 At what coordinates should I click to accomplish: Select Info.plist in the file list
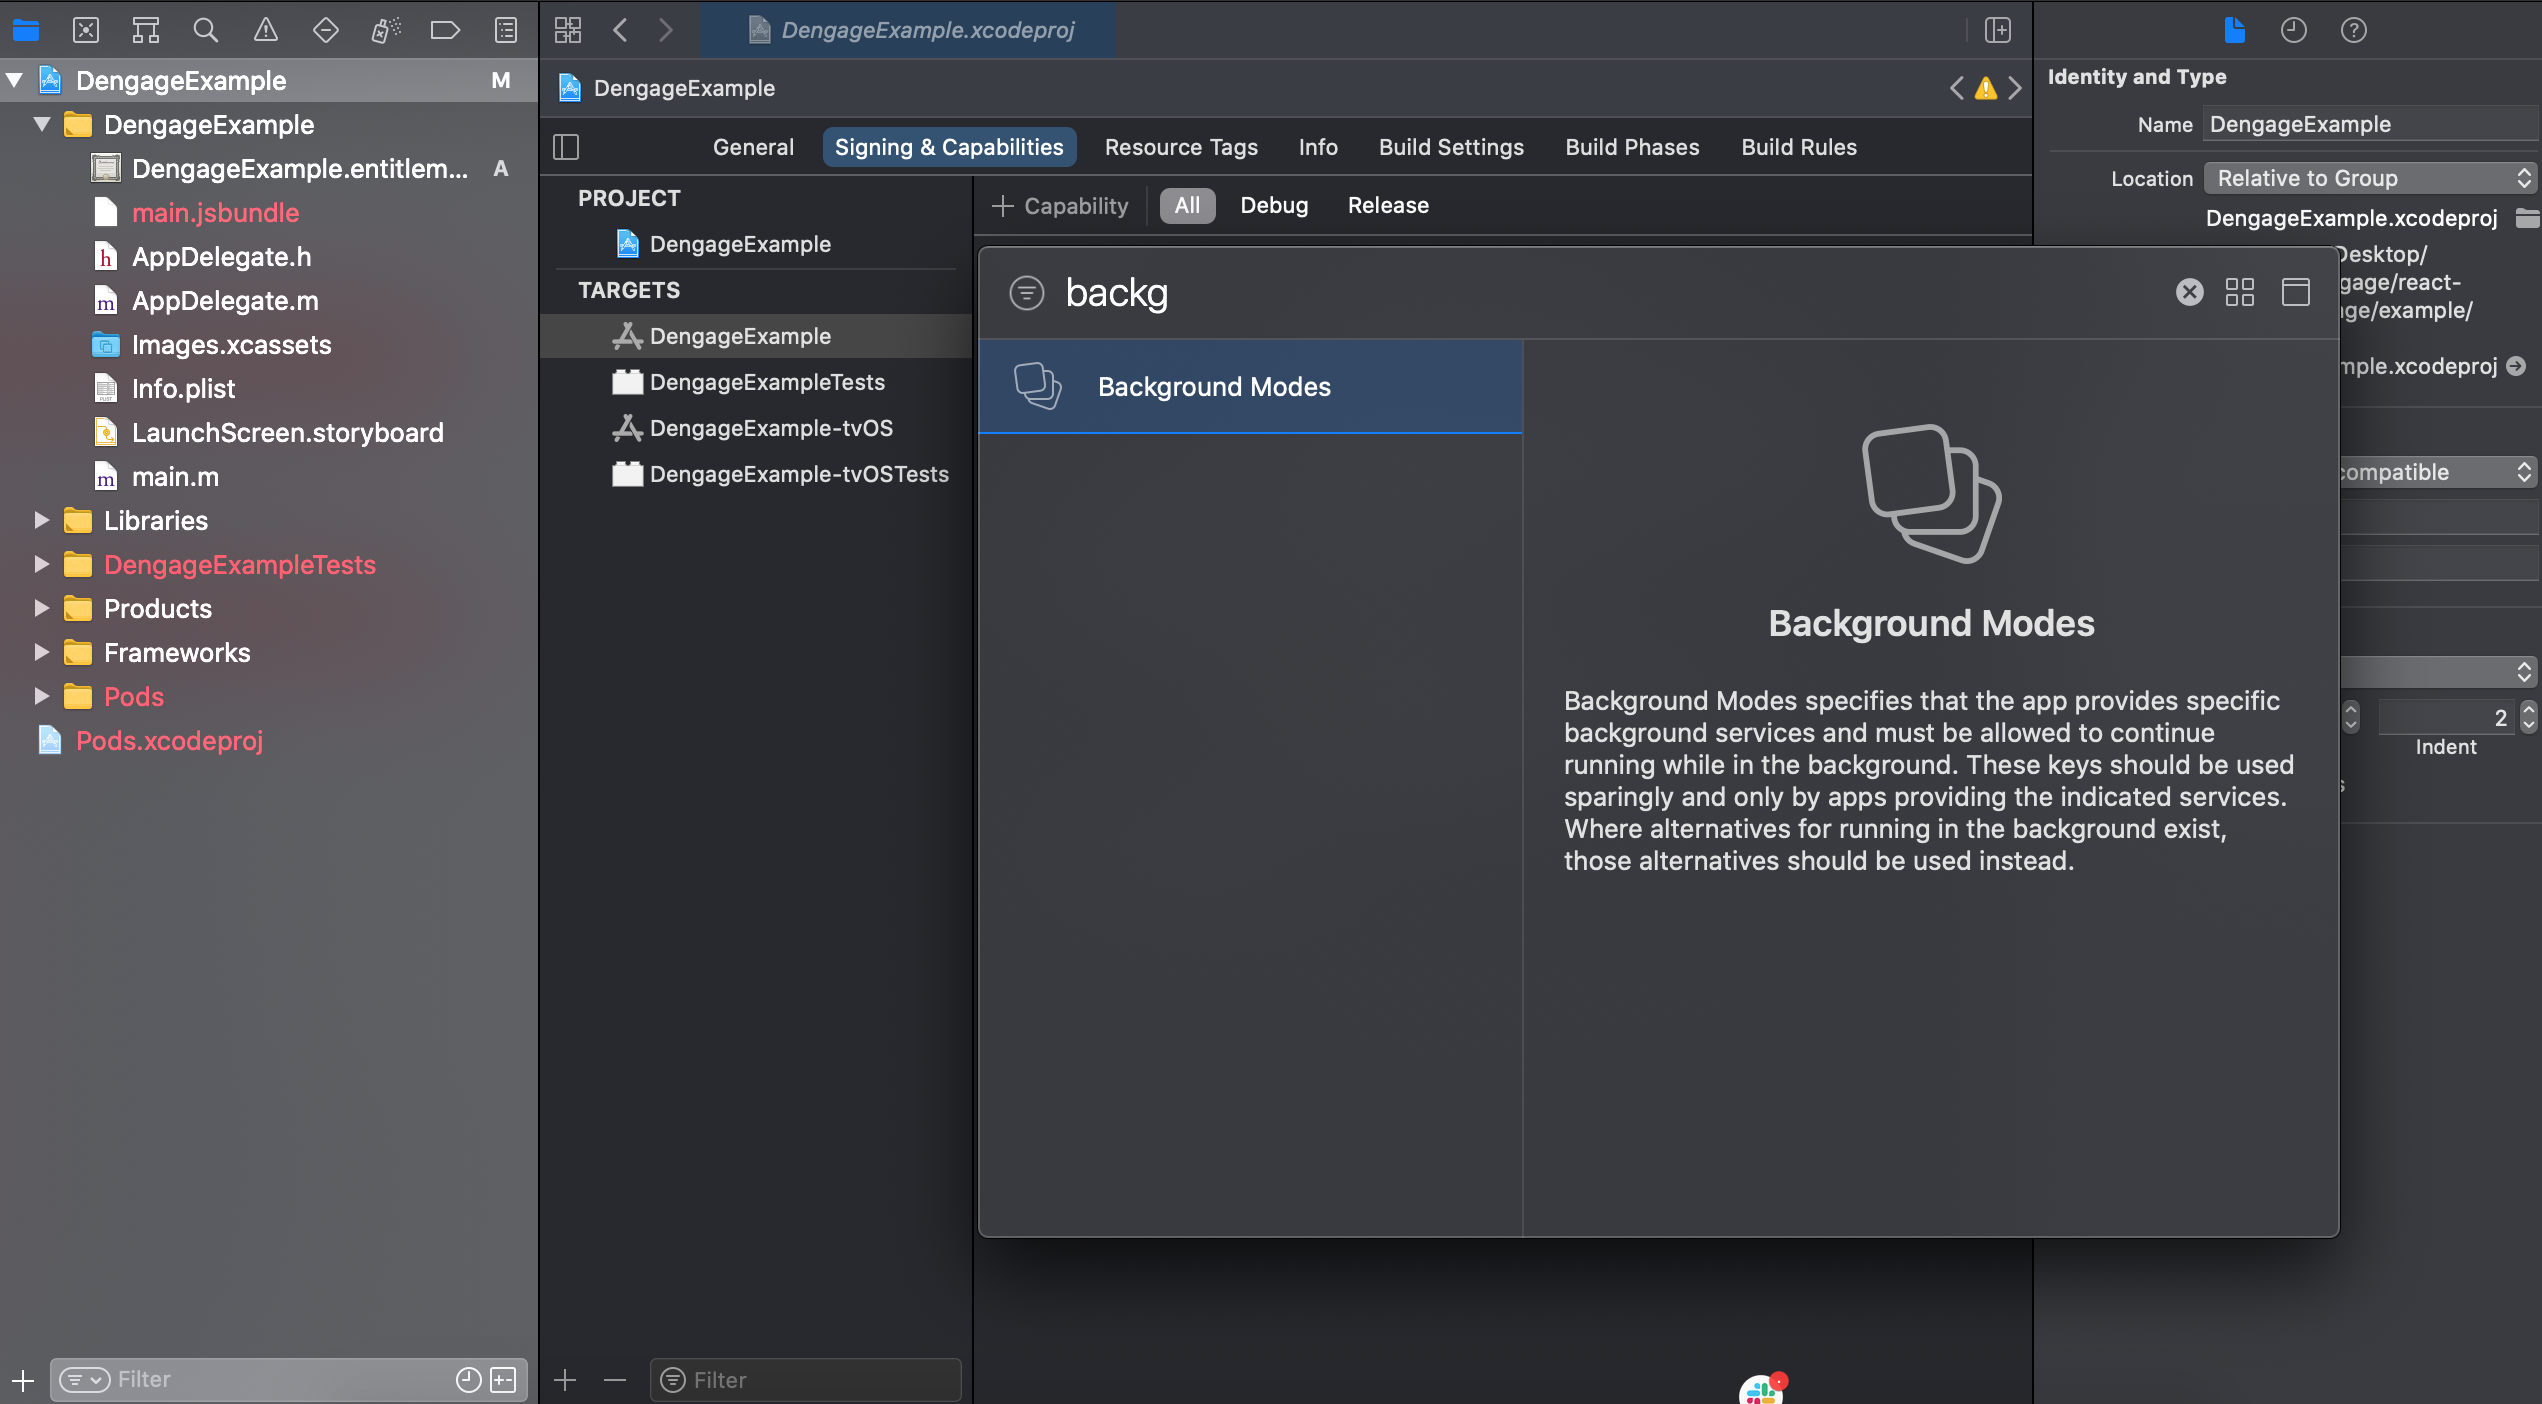point(183,388)
